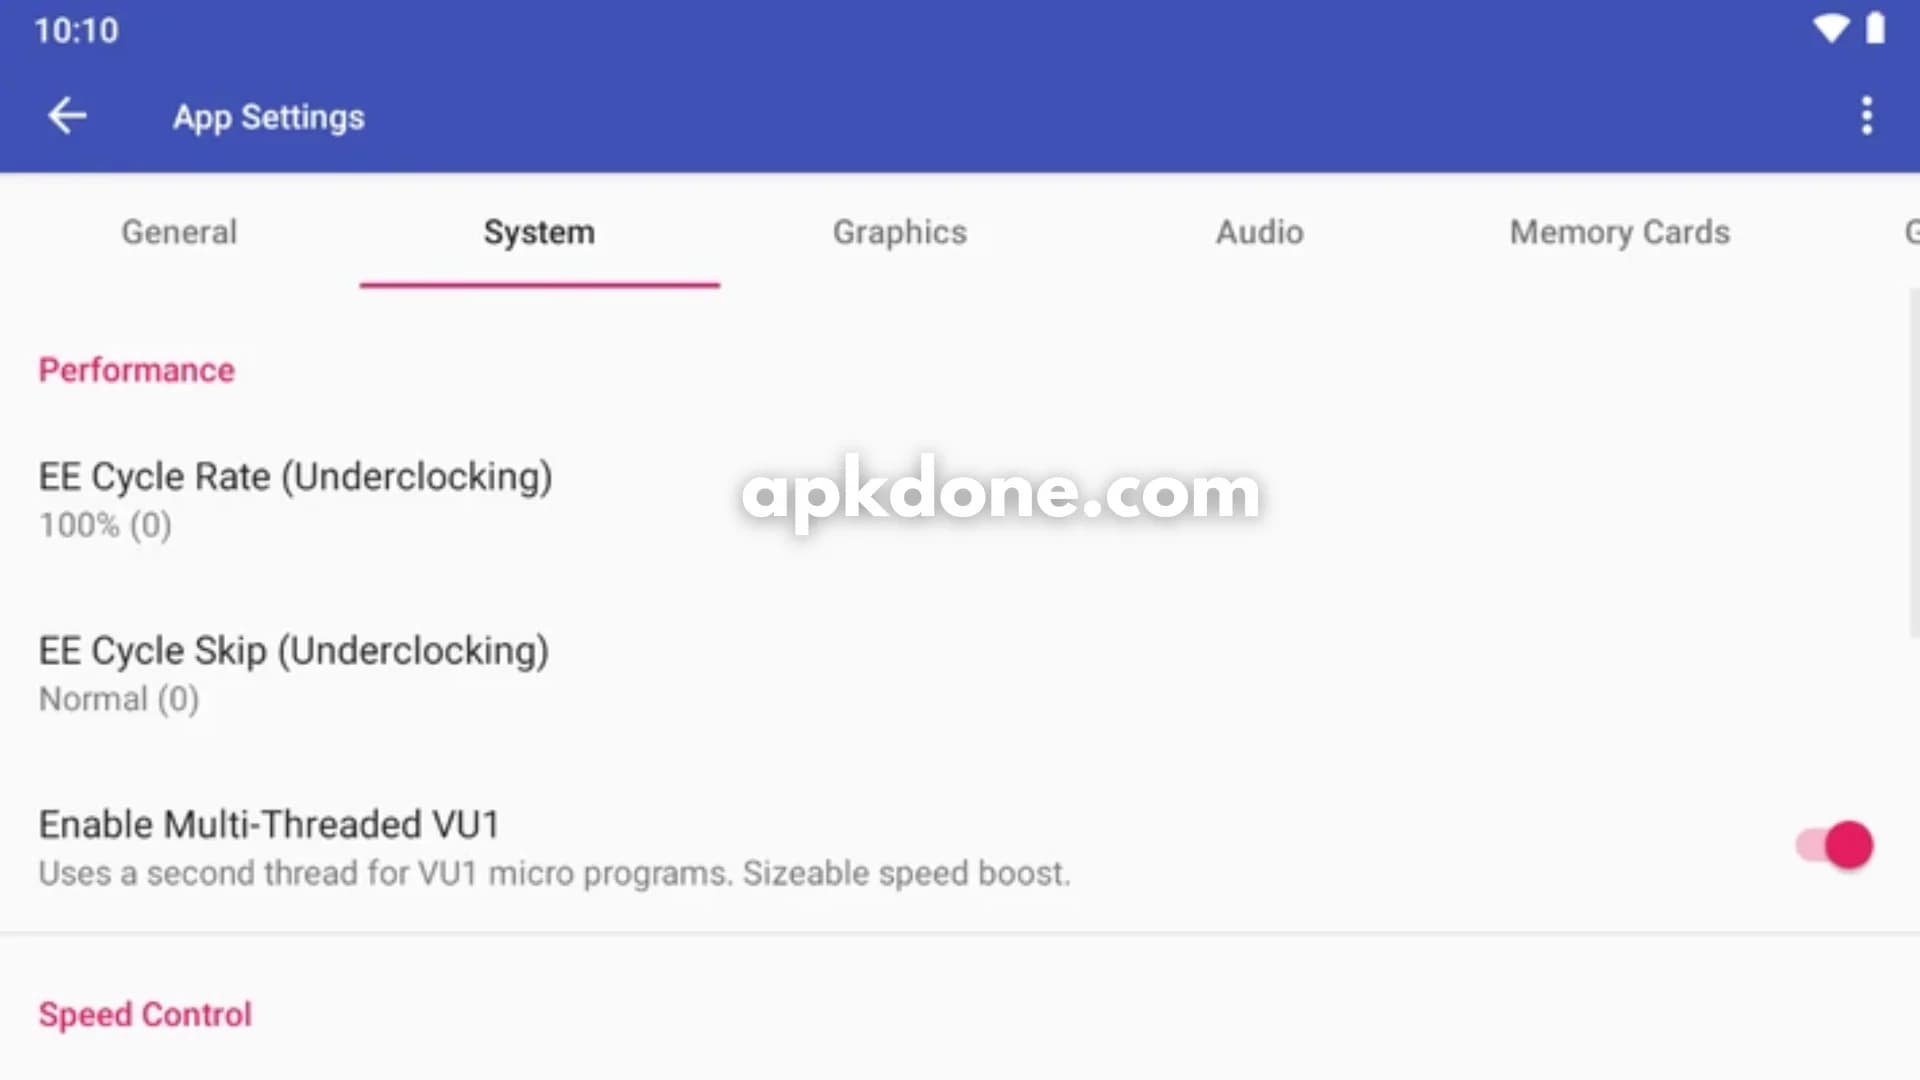Select the System tab

point(540,232)
